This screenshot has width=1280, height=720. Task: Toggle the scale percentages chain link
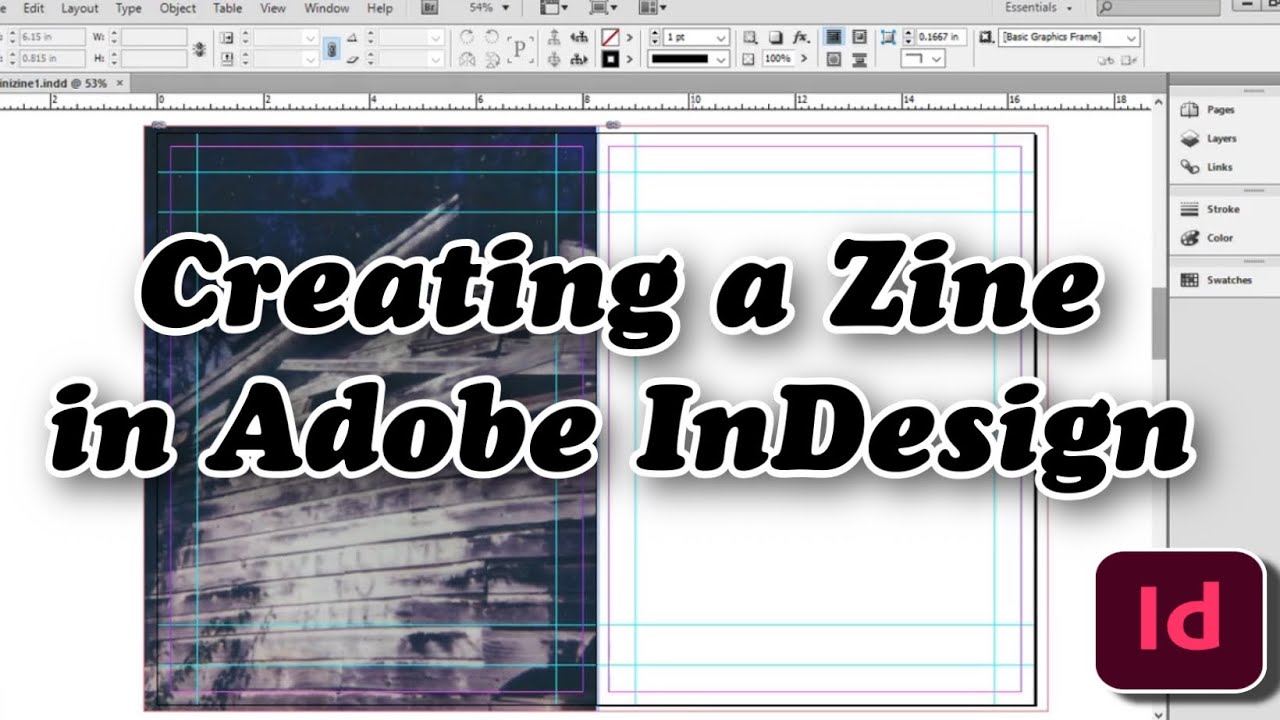click(x=331, y=48)
